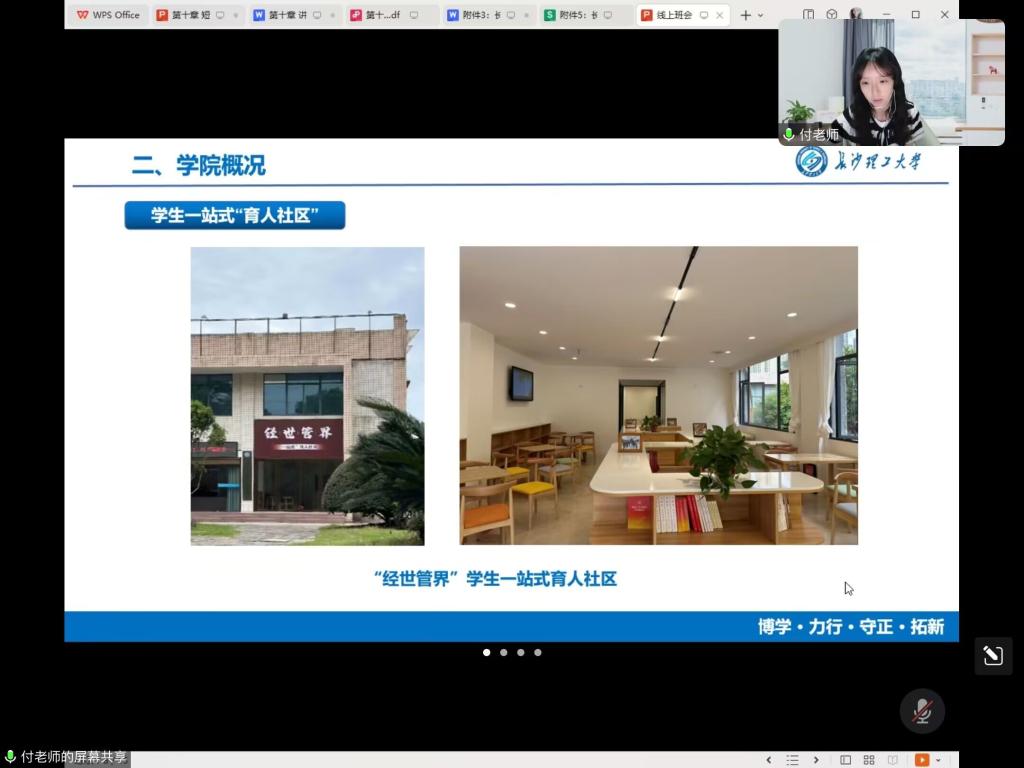The image size is (1024, 768).
Task: Expand the dropdown arrow beside new tab plus
Action: coord(761,16)
